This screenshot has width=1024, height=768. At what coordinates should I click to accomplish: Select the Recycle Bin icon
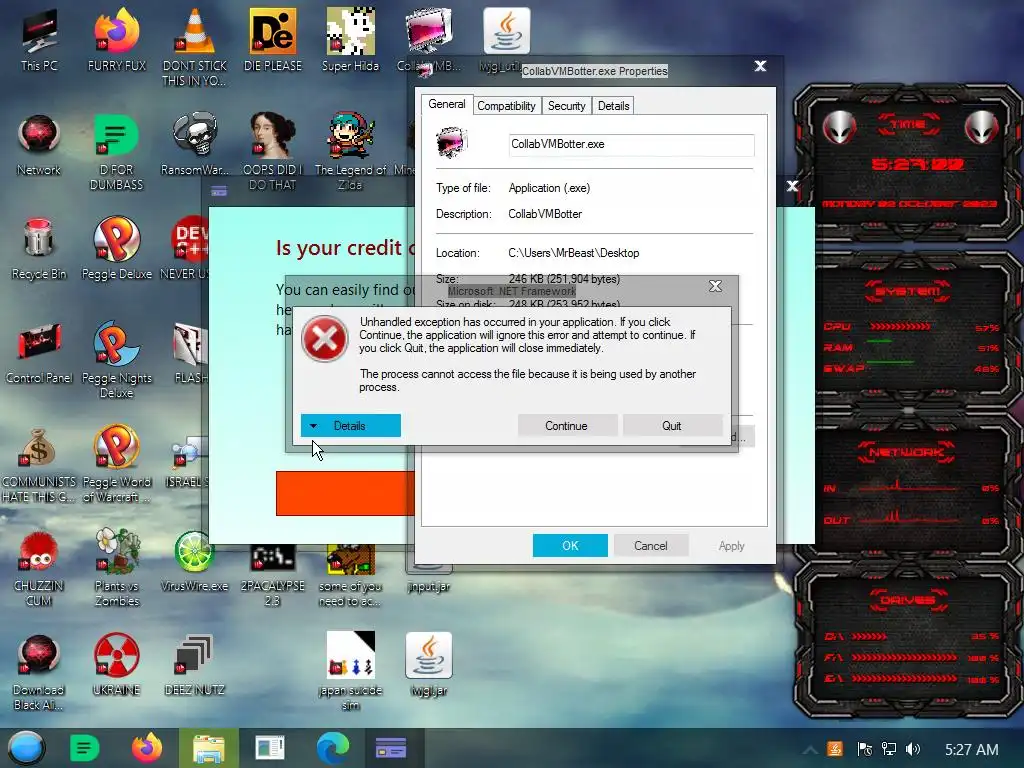pos(39,249)
